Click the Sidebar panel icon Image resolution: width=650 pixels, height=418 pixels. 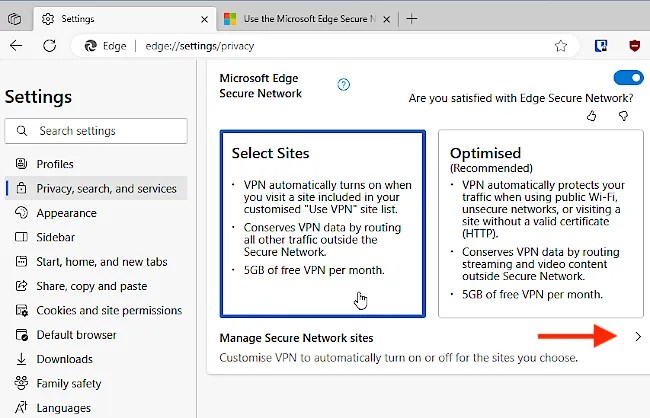point(21,237)
